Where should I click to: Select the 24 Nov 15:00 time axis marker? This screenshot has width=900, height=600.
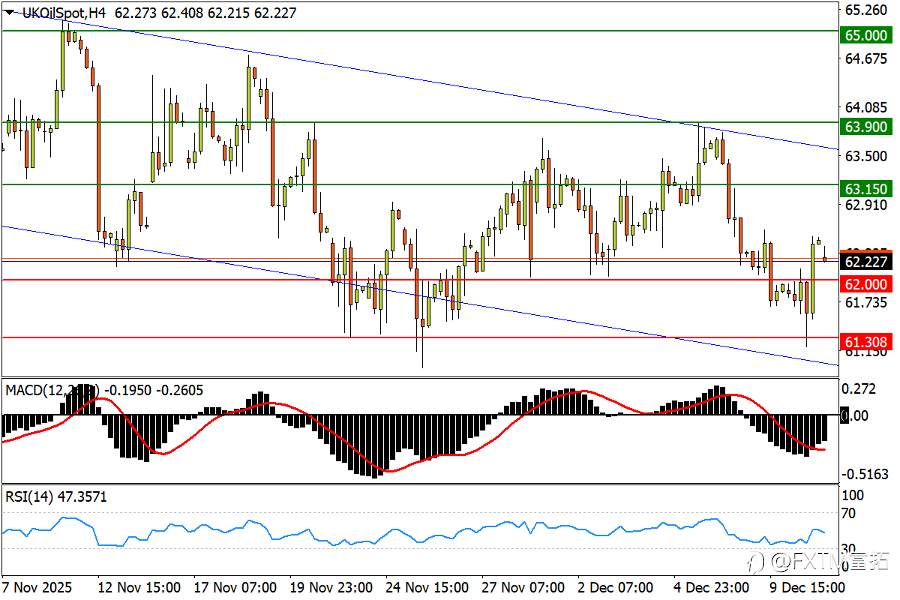tap(427, 588)
